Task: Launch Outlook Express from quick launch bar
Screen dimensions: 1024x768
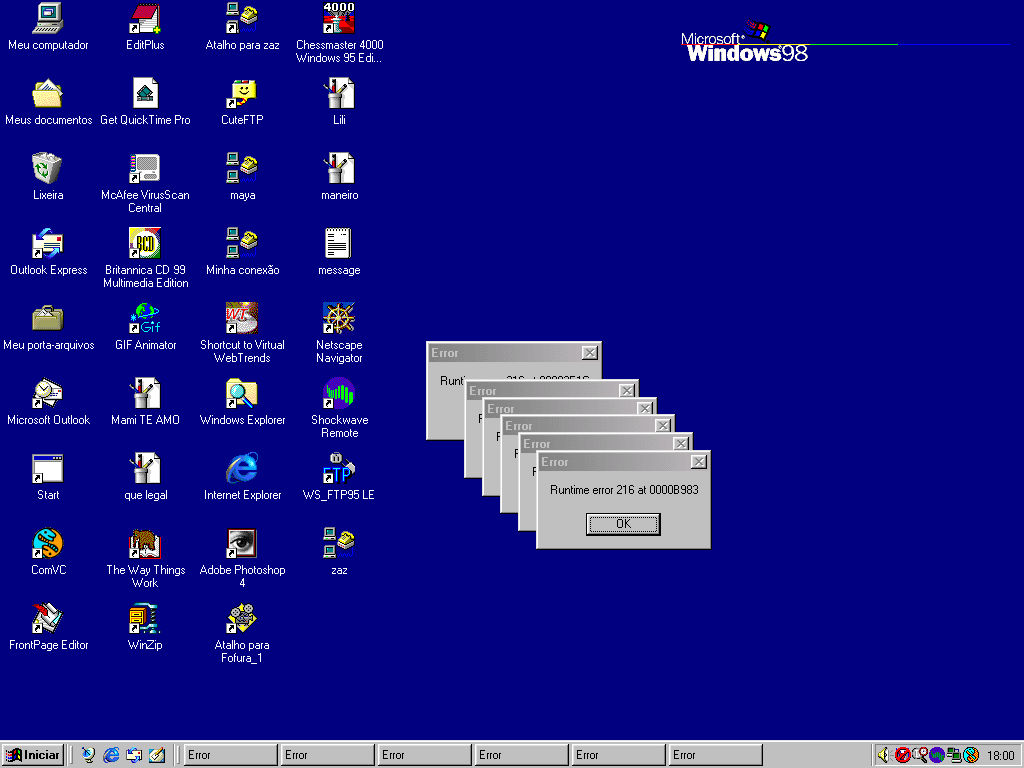Action: [x=134, y=755]
